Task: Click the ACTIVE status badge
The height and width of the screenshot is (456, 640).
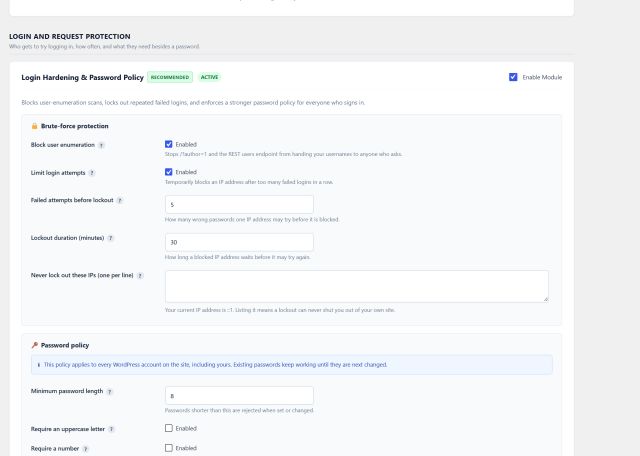Action: pos(209,77)
